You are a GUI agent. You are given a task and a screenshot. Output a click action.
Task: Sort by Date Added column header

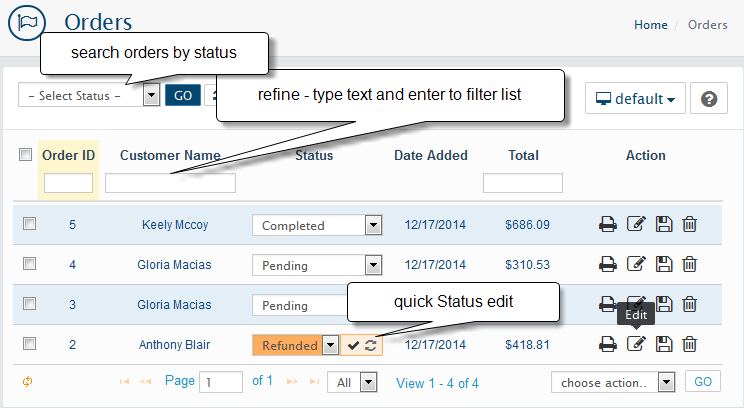(431, 155)
